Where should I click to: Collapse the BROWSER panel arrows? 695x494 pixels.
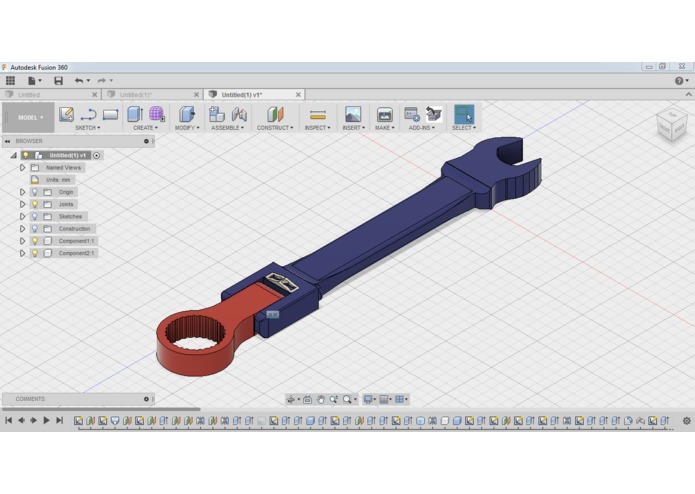pos(7,141)
